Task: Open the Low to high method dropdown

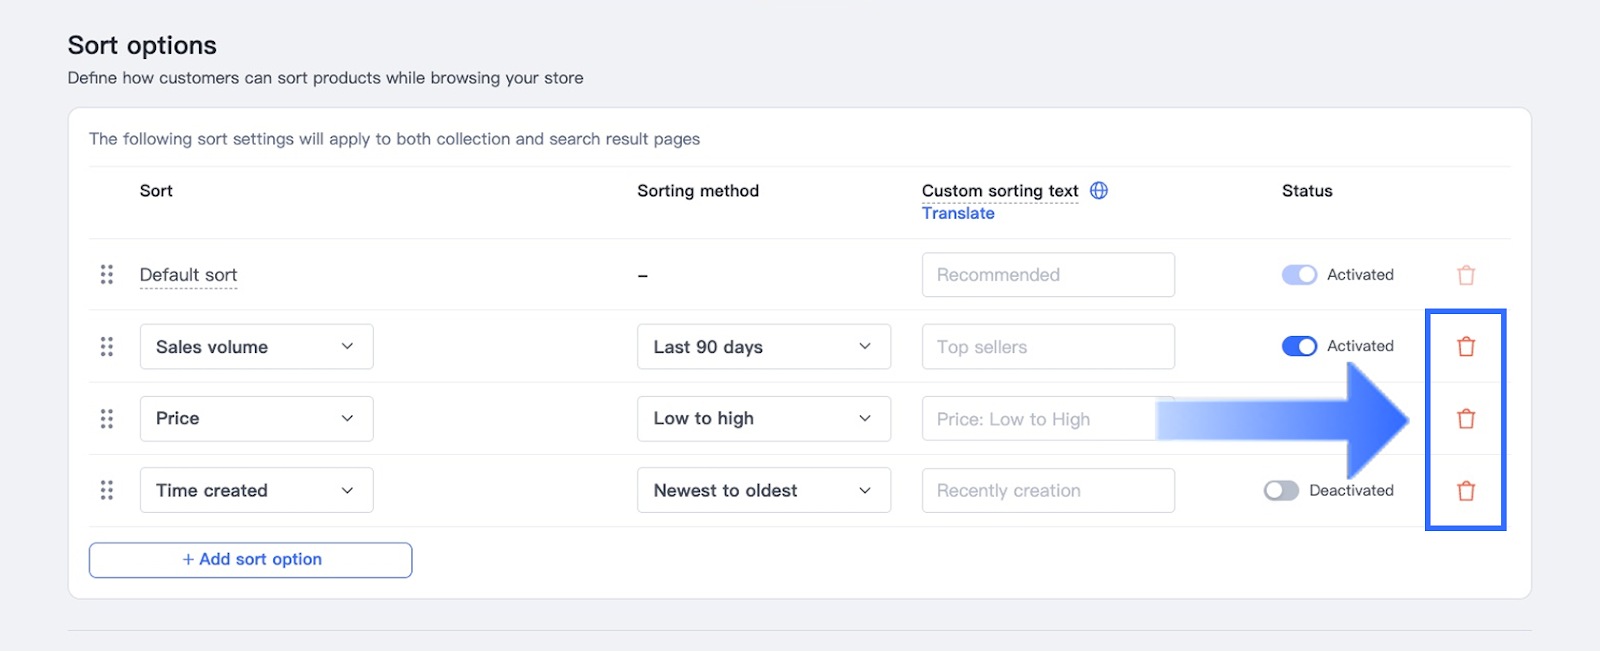Action: click(763, 419)
